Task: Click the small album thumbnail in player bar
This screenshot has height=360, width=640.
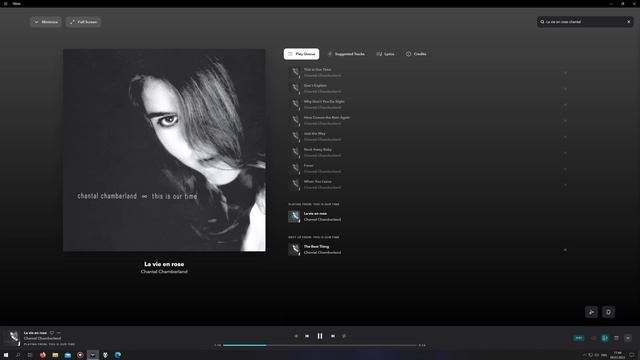Action: [x=13, y=337]
